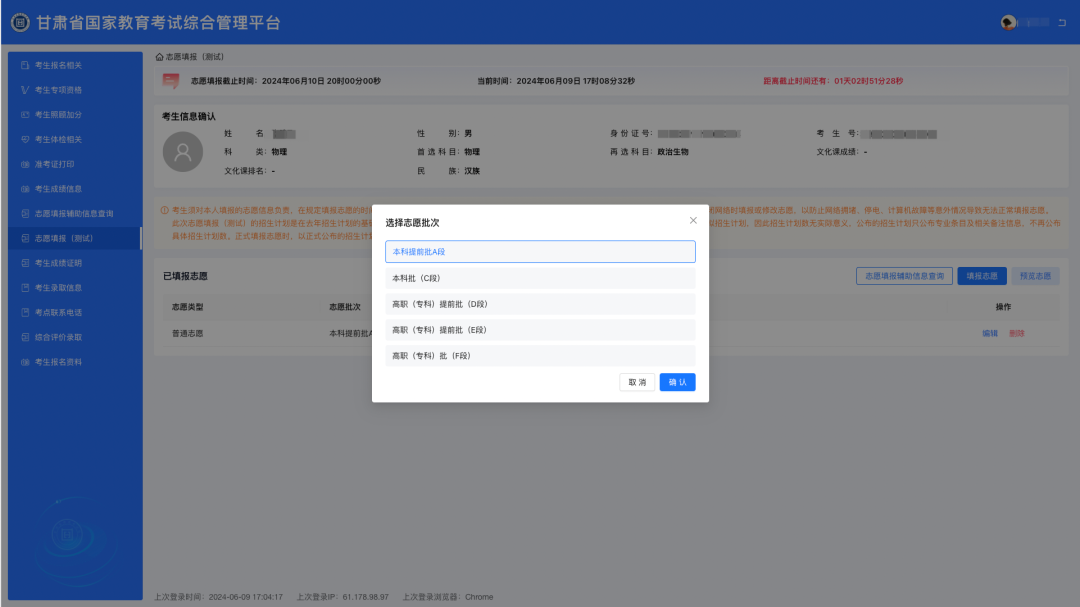Viewport: 1080px width, 607px height.
Task: Click the 考生录取信息 sidebar icon
Action: [x=25, y=288]
